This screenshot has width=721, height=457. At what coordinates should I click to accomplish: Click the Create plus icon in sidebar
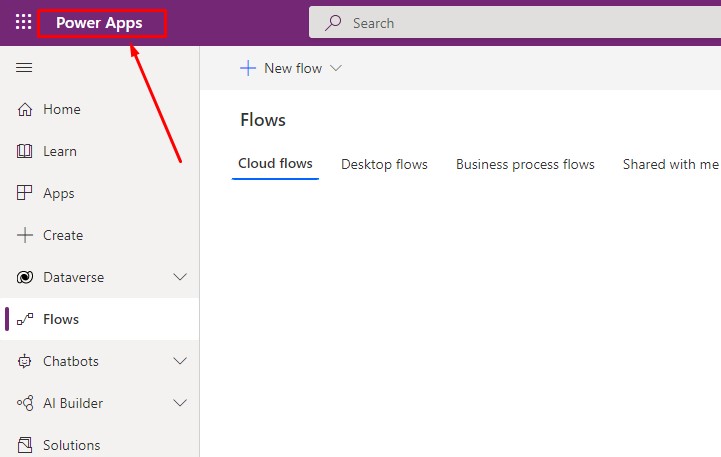click(x=25, y=235)
